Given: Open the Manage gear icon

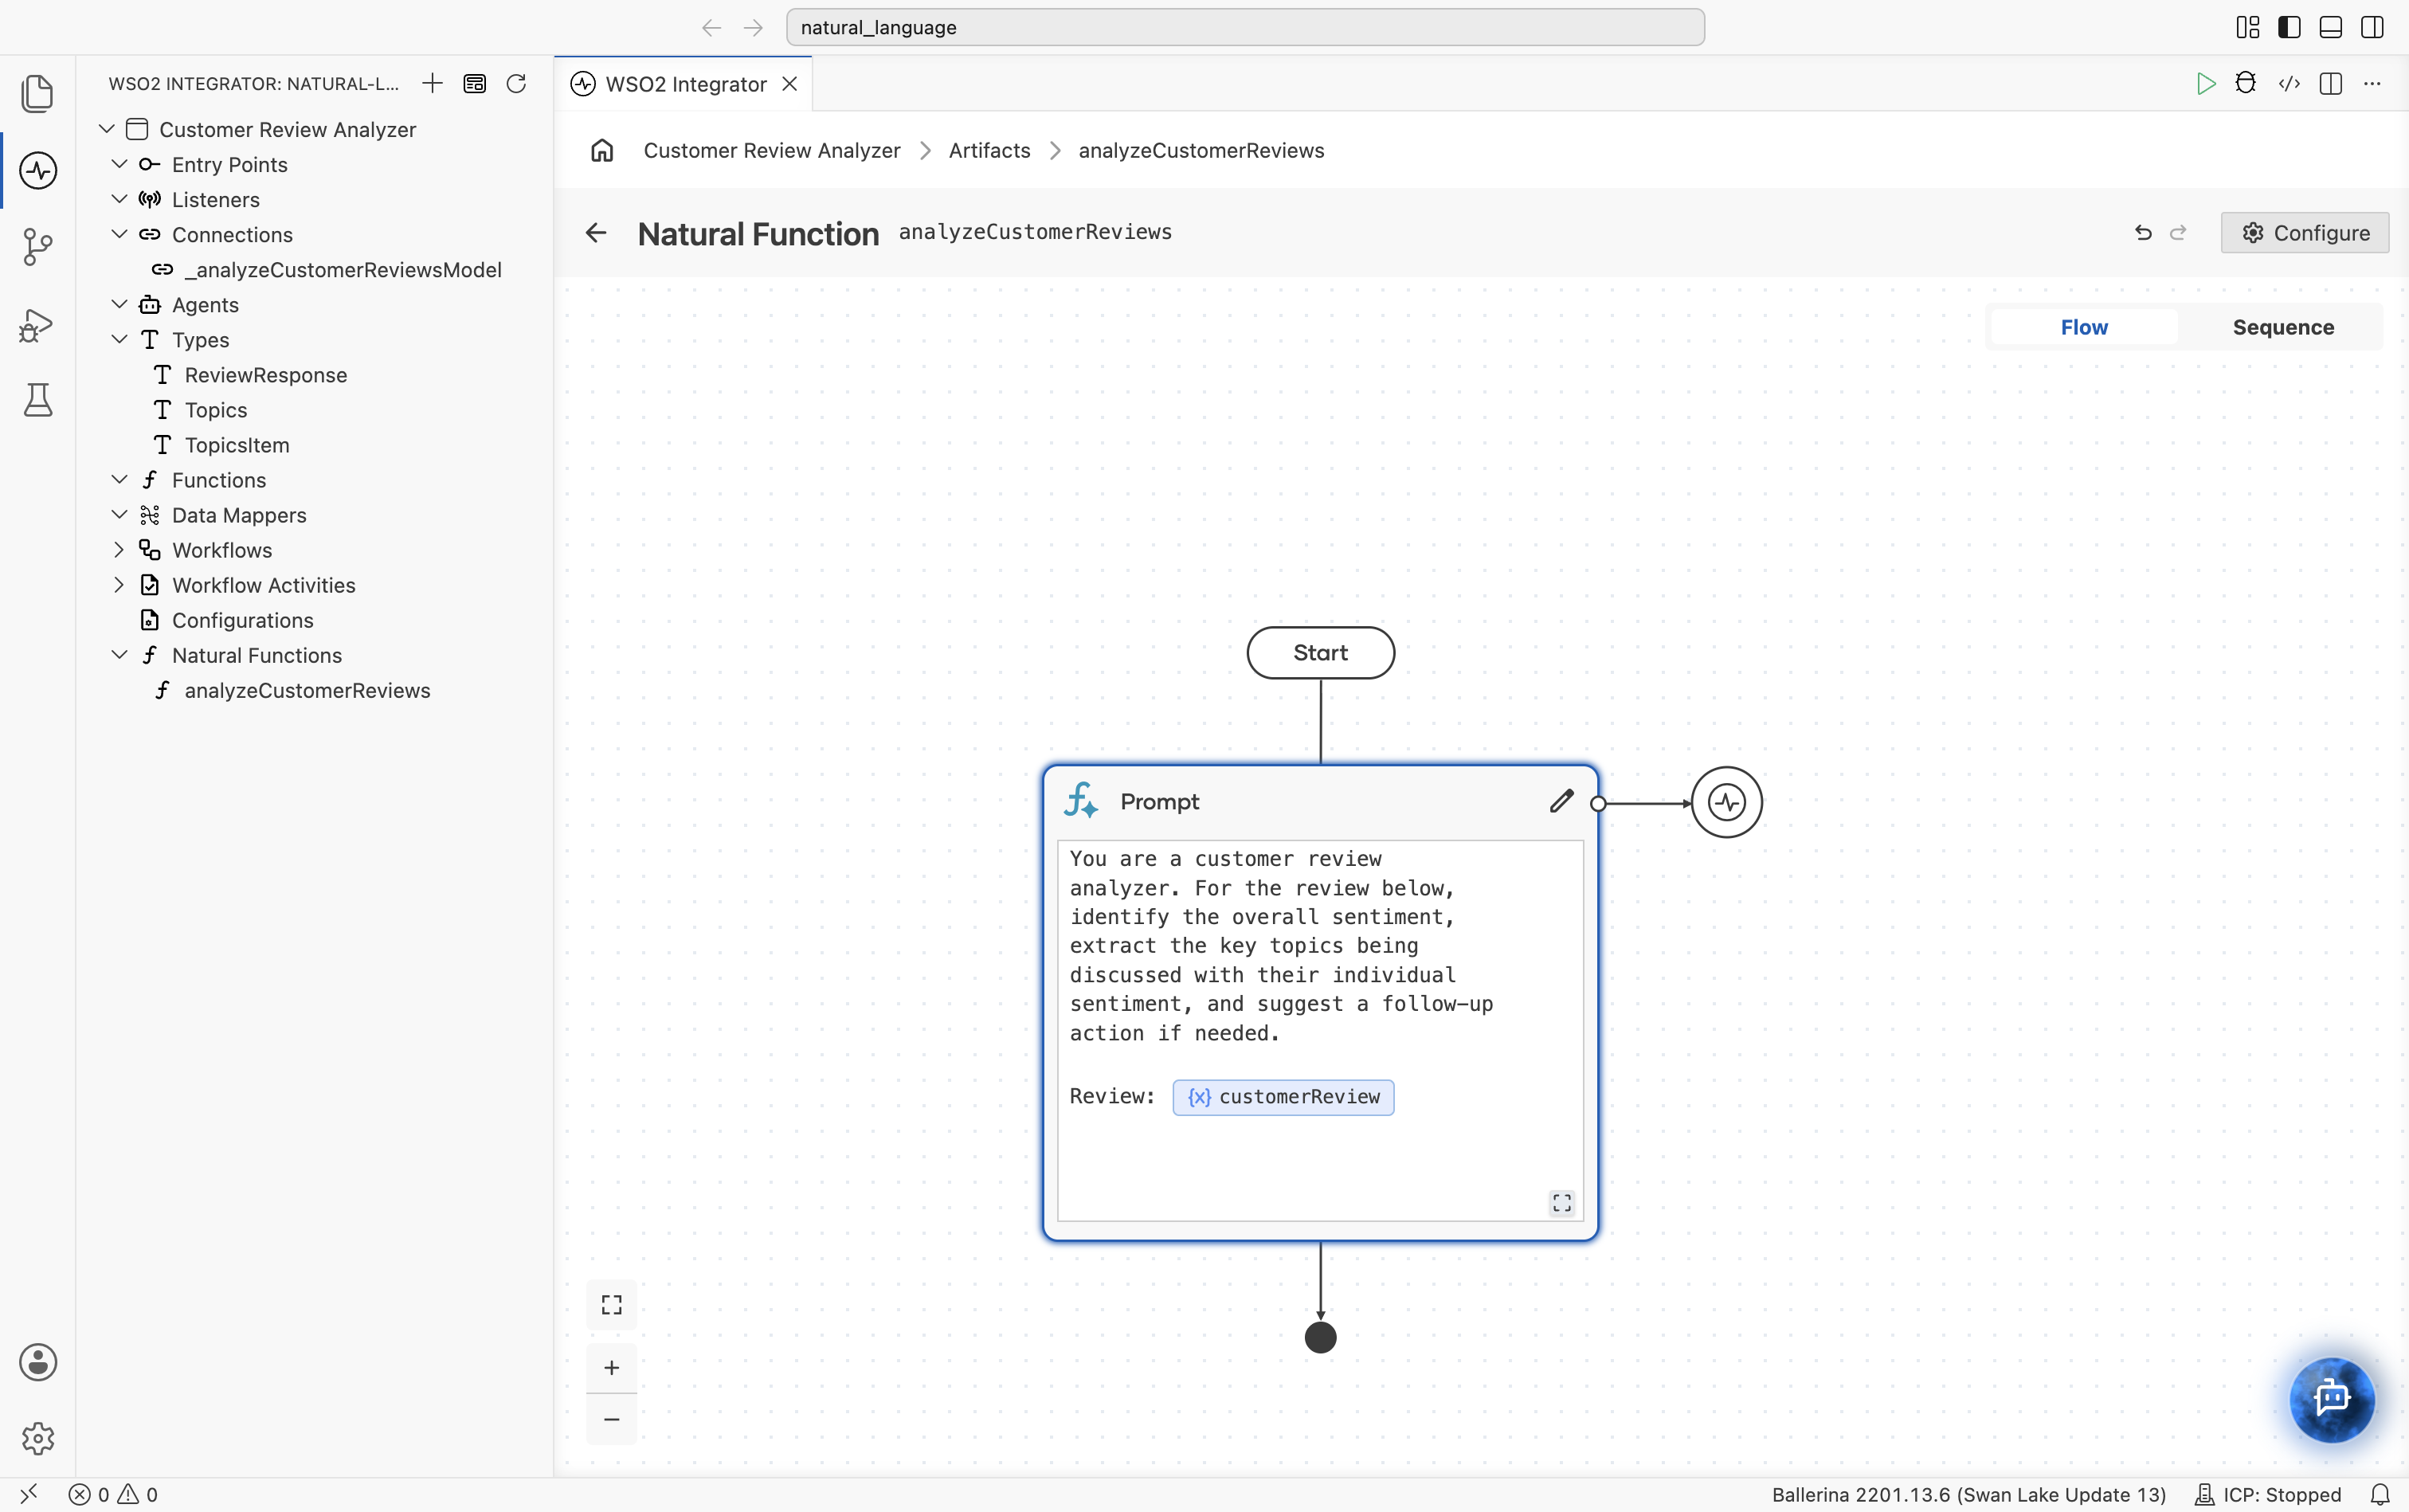Looking at the screenshot, I should [38, 1438].
